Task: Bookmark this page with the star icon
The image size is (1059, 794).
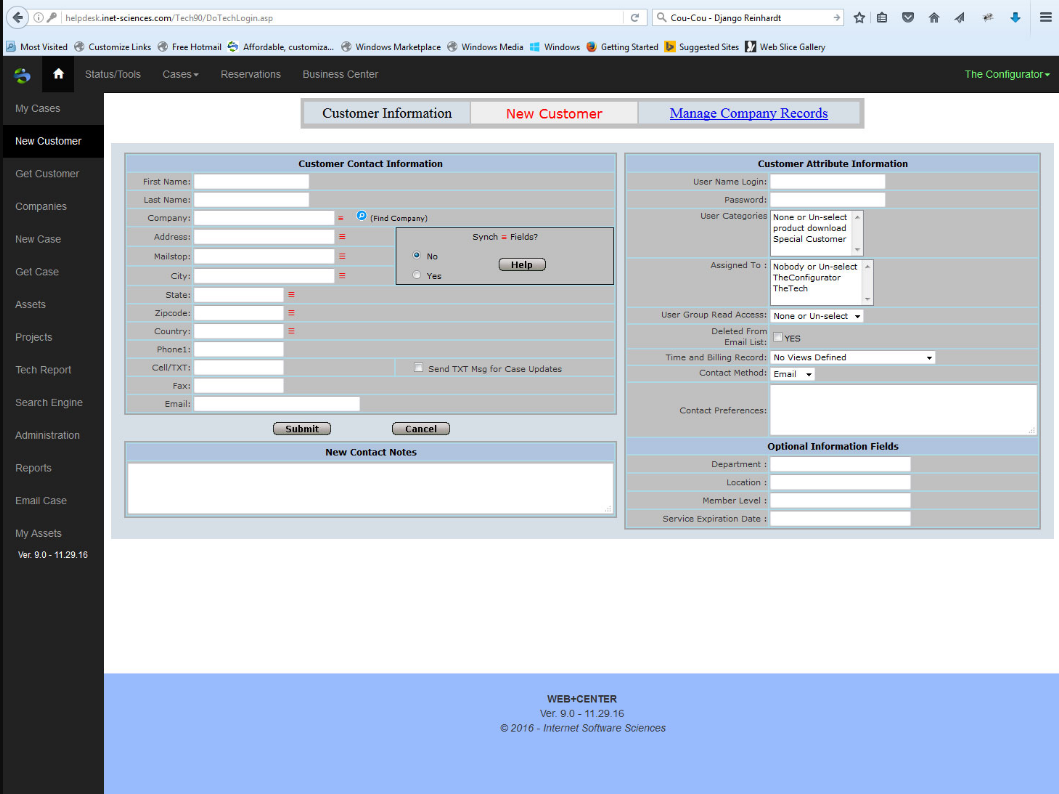Action: (857, 17)
